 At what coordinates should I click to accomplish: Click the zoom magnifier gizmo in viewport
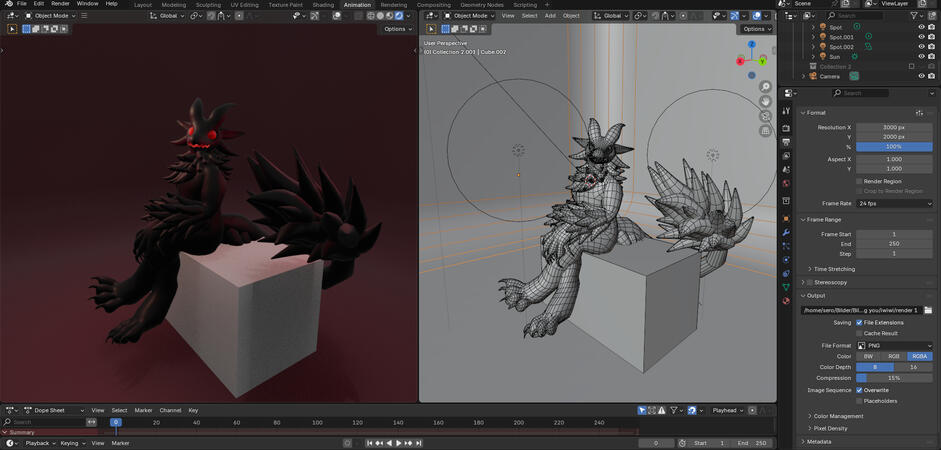pyautogui.click(x=766, y=87)
